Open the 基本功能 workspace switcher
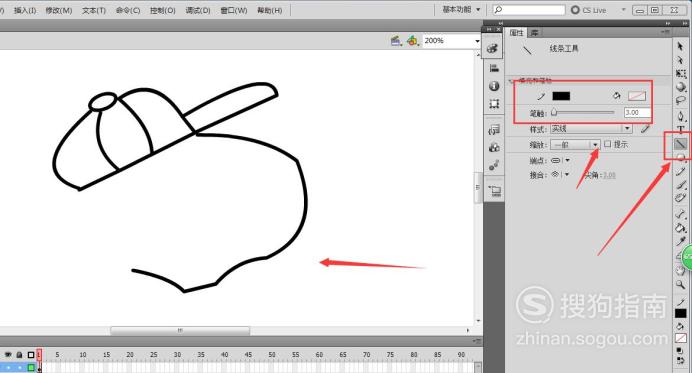This screenshot has height=373, width=692. [461, 9]
